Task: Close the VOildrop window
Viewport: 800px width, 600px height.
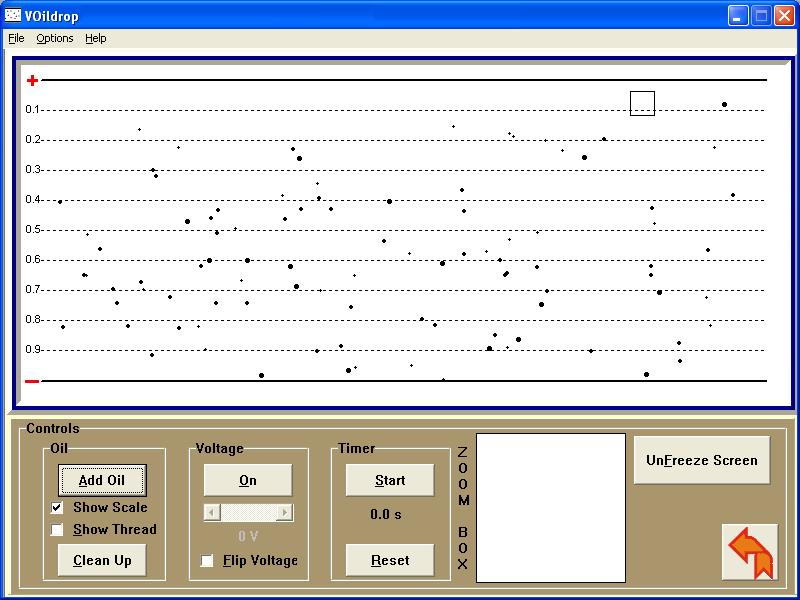Action: point(784,16)
